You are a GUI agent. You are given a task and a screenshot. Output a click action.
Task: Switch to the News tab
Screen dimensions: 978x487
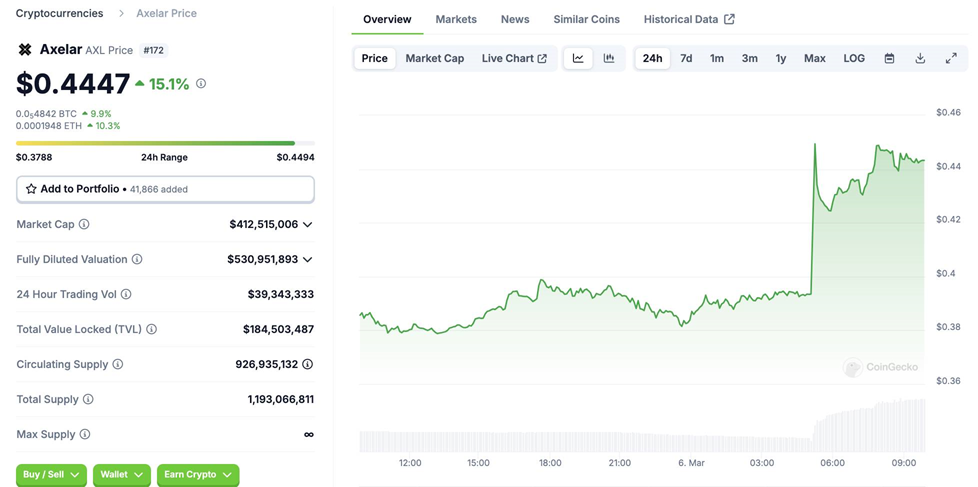tap(515, 19)
